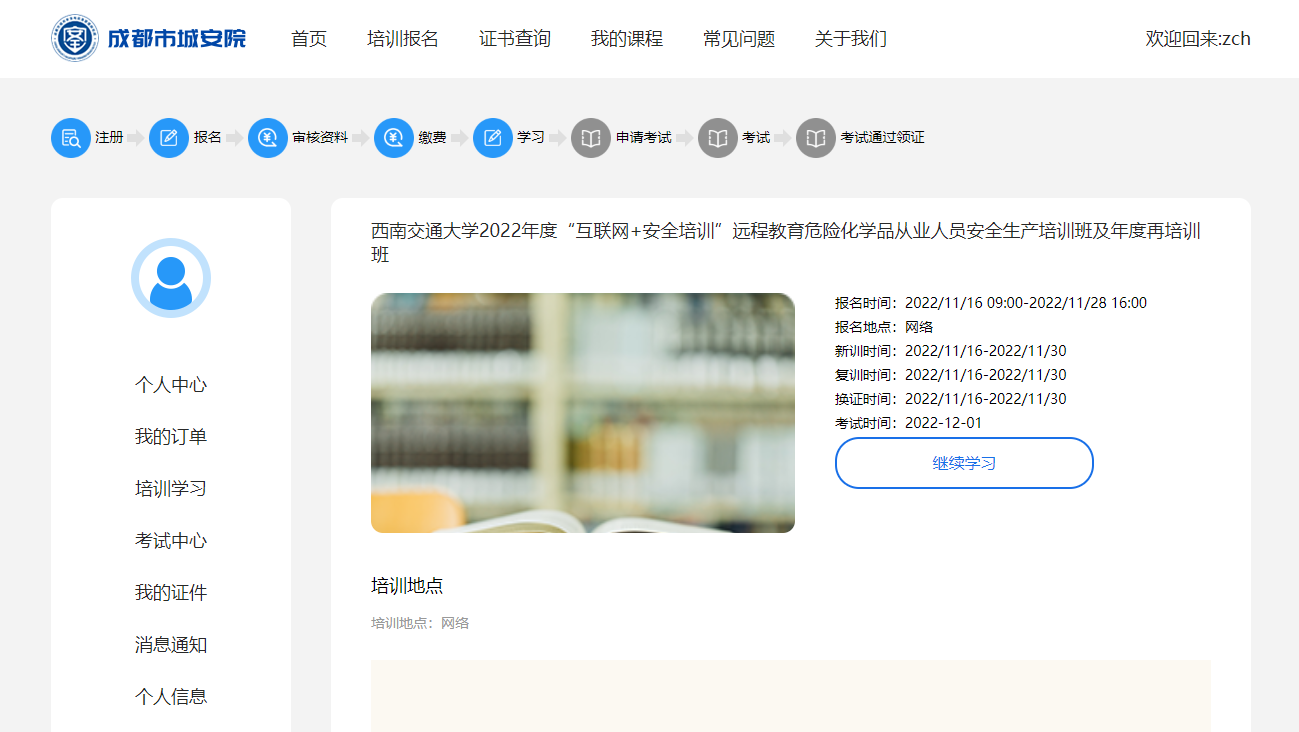Image resolution: width=1299 pixels, height=732 pixels.
Task: Select the 审核资料 step icon
Action: [x=267, y=137]
